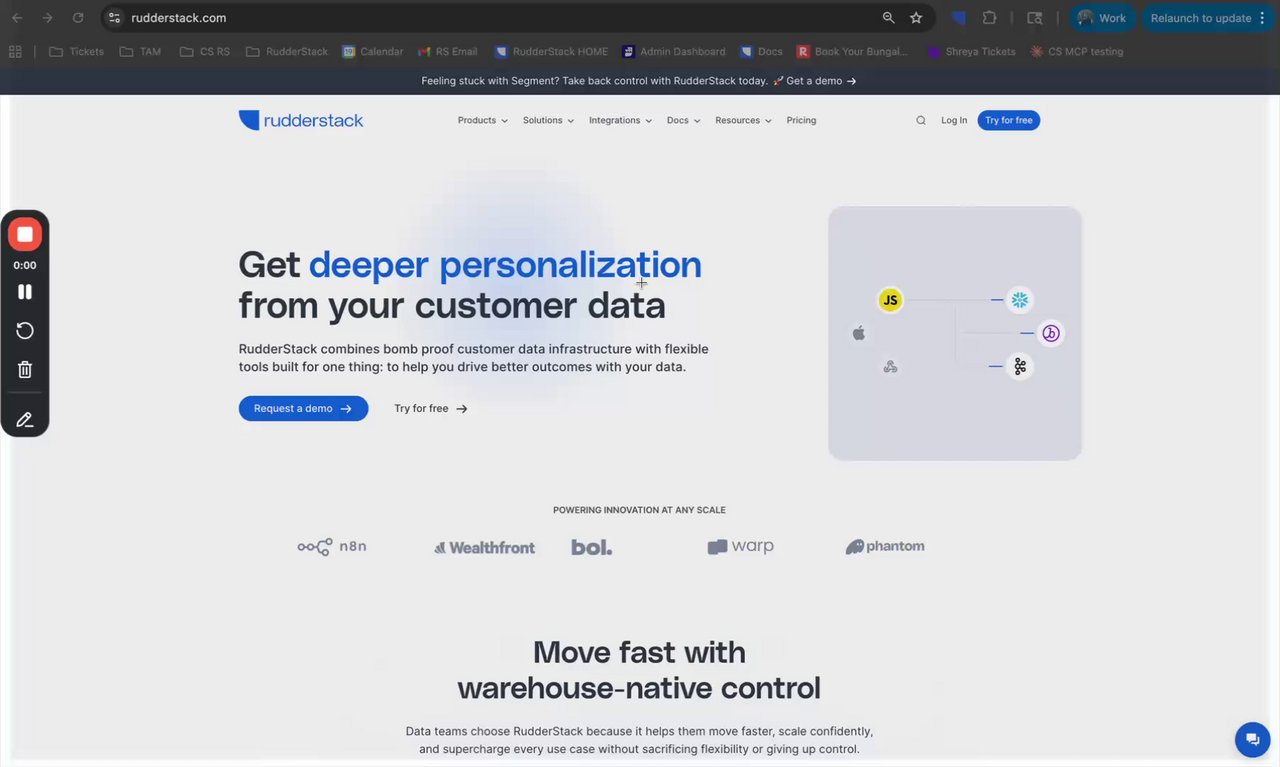Viewport: 1280px width, 767px height.
Task: Open the Tickets bookmark folder
Action: pos(76,51)
